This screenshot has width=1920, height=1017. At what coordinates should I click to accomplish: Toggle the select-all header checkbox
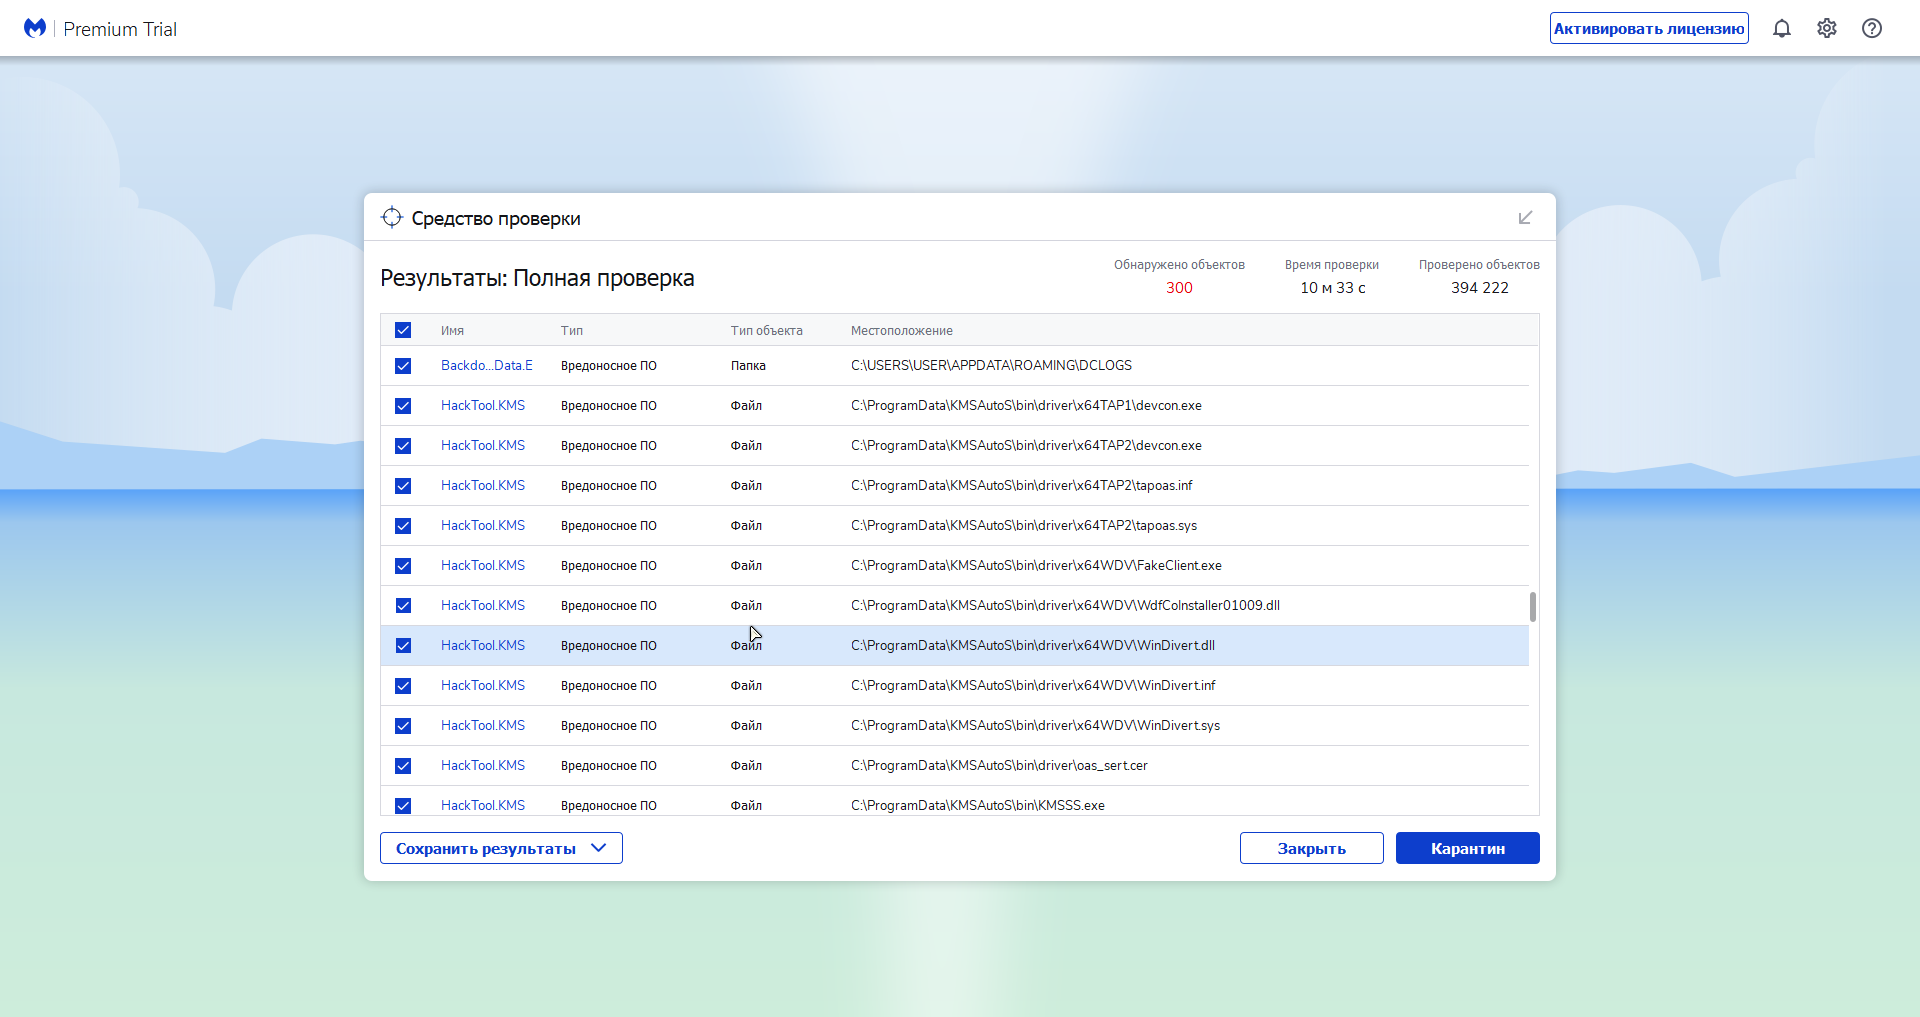click(403, 330)
